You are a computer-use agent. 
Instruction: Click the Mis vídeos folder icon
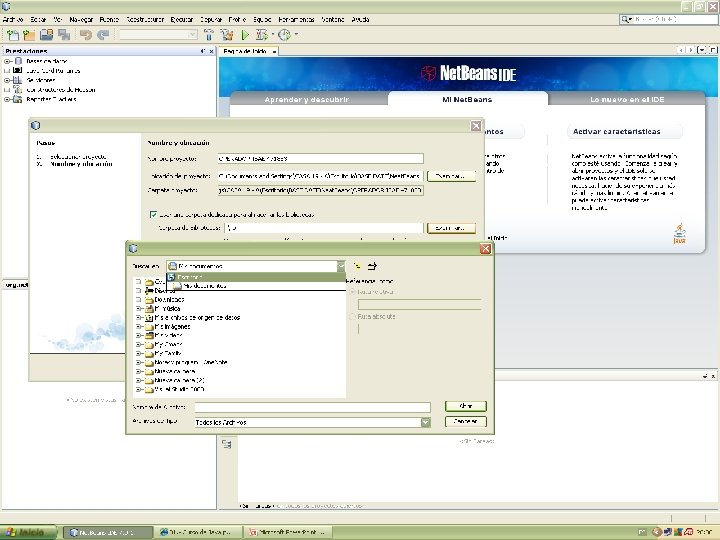(x=149, y=335)
